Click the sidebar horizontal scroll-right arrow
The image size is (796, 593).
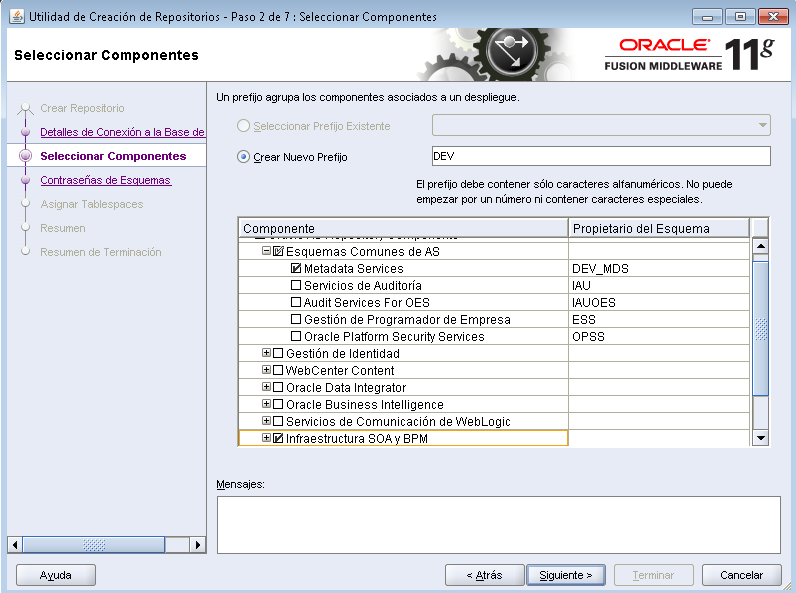(x=198, y=545)
